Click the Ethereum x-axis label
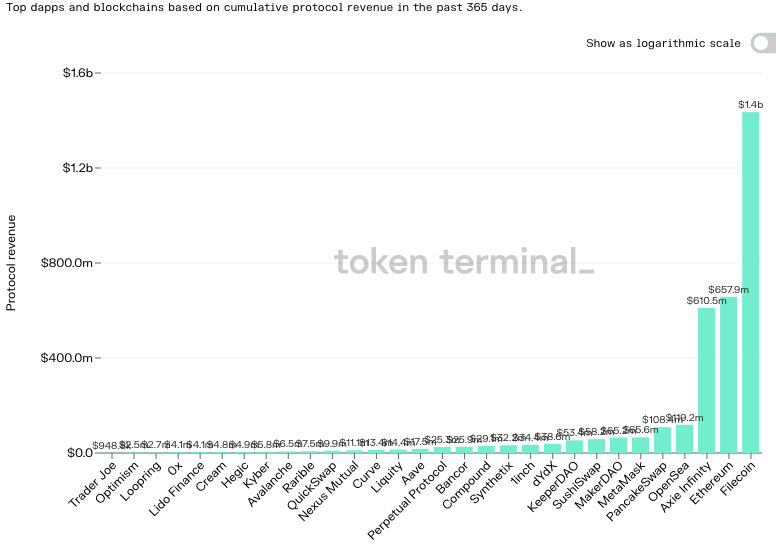Image resolution: width=776 pixels, height=545 pixels. [x=712, y=481]
